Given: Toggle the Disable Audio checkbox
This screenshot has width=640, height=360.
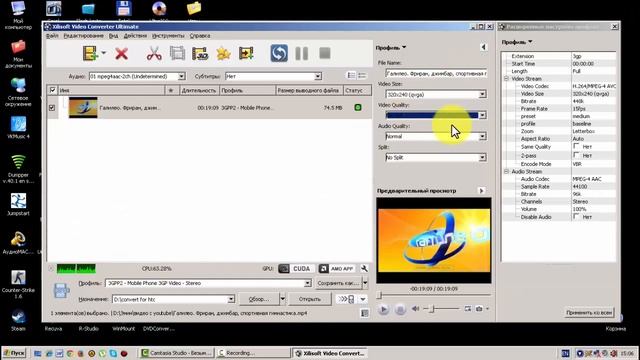Looking at the screenshot, I should coord(576,217).
